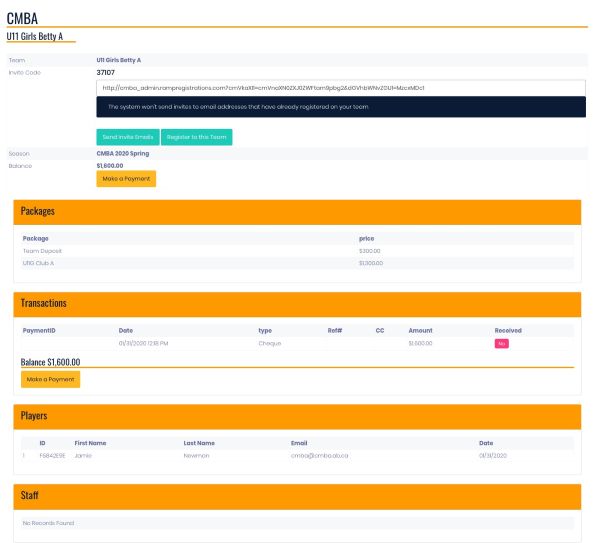Click Make a Payment below the Balance row
The width and height of the screenshot is (600, 543).
tap(126, 179)
